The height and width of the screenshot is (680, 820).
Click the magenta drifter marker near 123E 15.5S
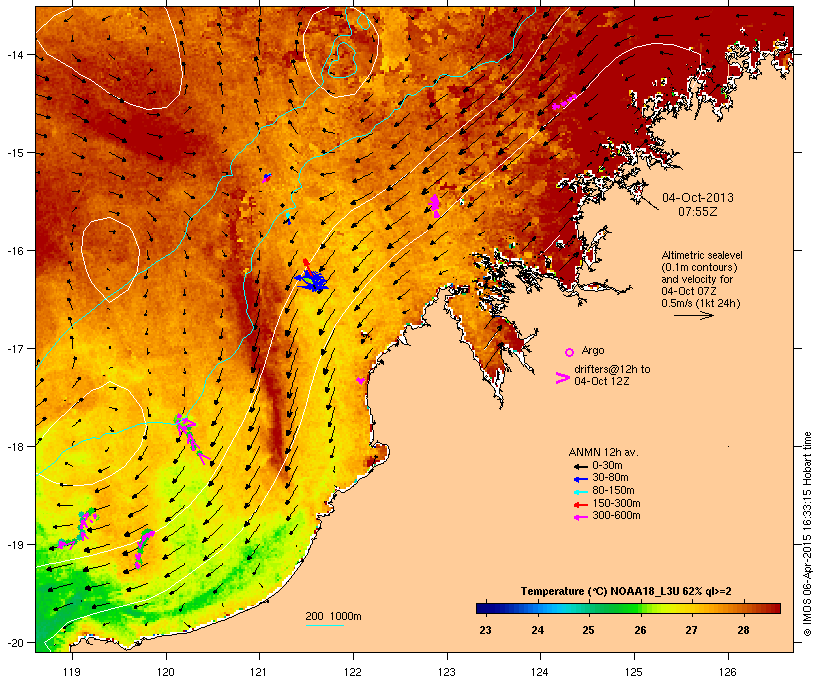click(435, 205)
